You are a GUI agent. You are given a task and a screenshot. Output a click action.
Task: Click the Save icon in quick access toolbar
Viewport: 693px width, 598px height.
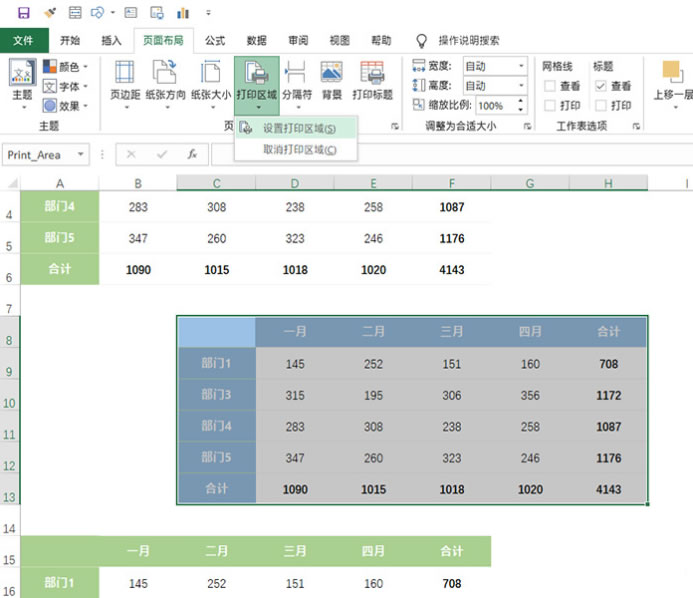click(23, 13)
